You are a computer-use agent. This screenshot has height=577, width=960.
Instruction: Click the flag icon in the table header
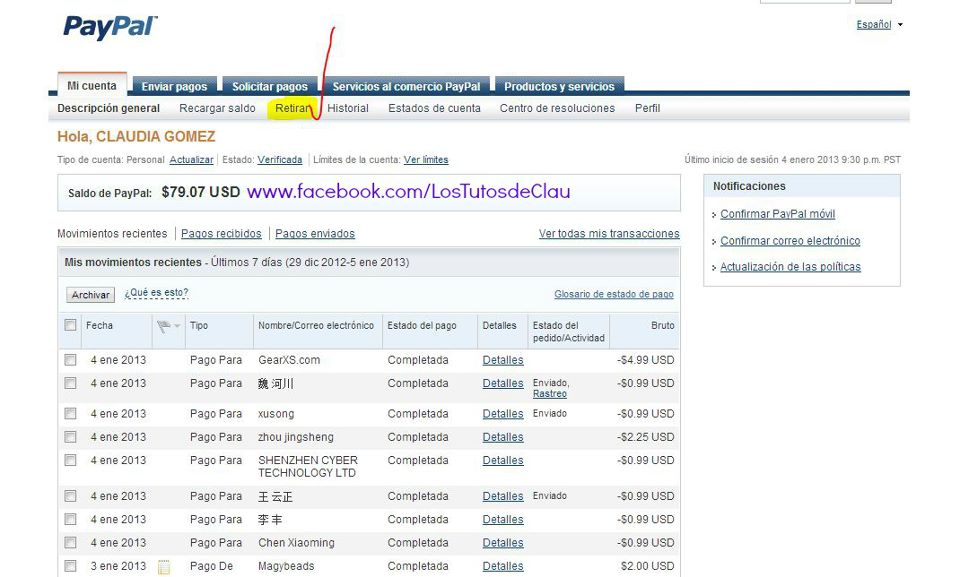[163, 326]
